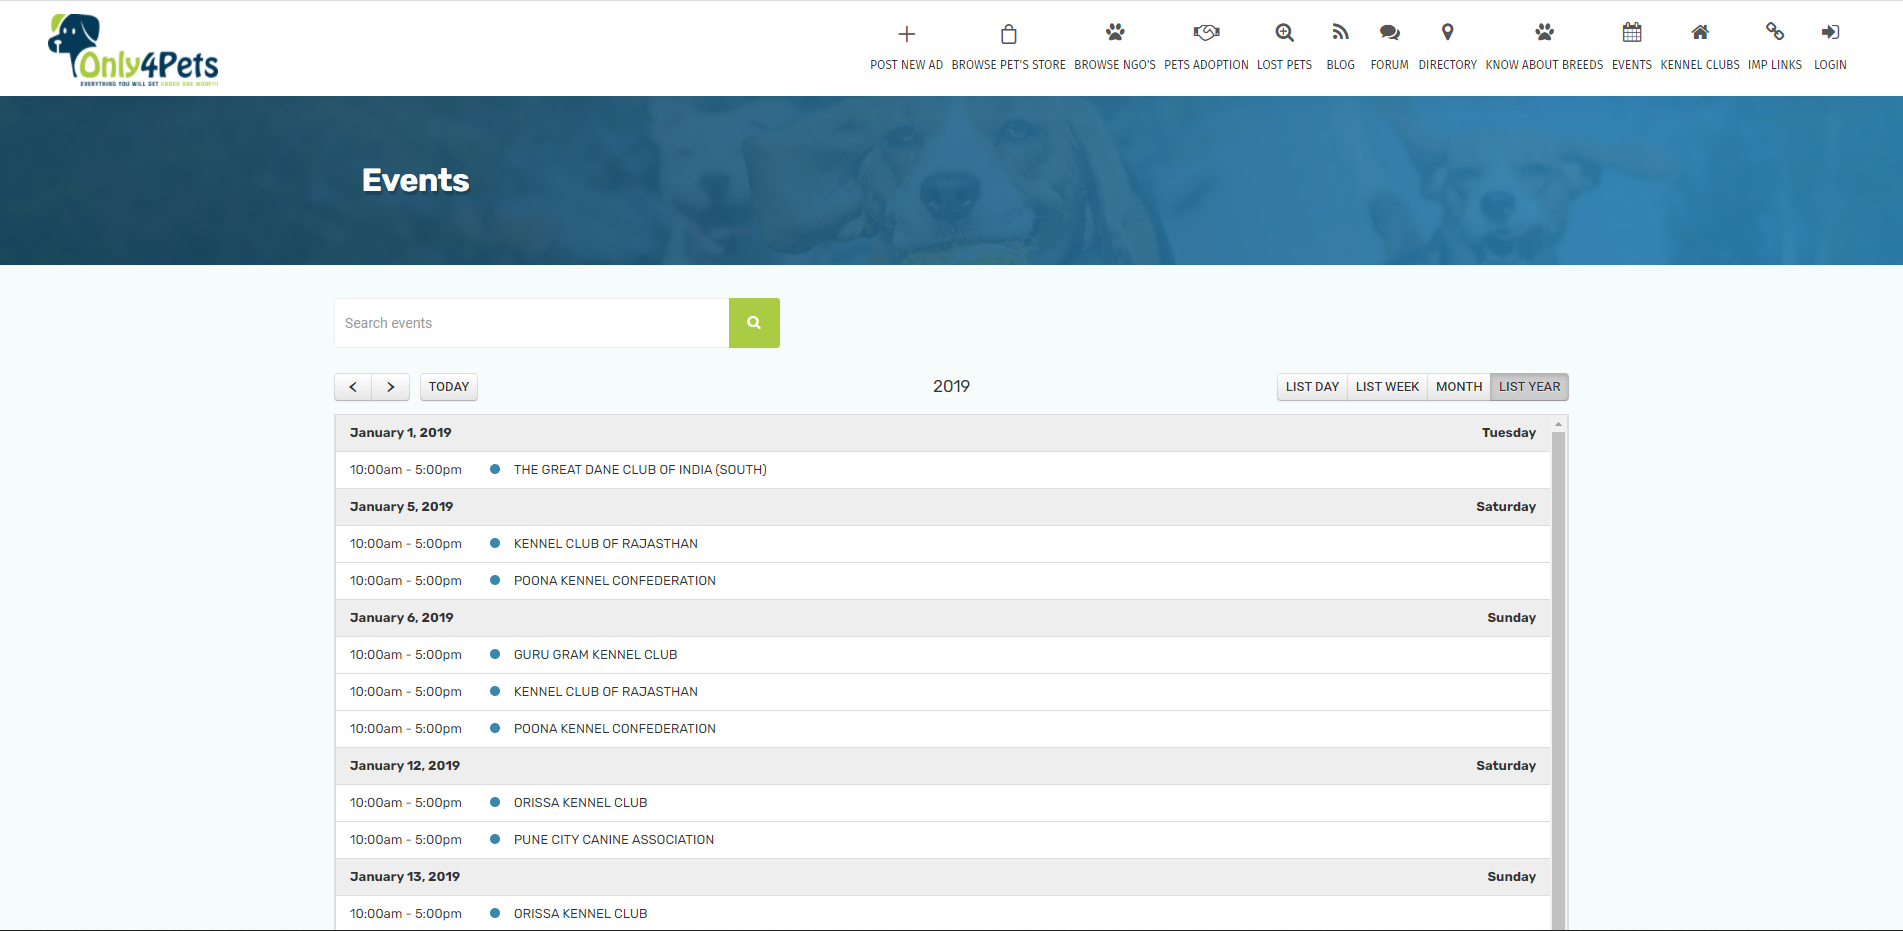Image resolution: width=1903 pixels, height=931 pixels.
Task: Click the scrollbar up arrow in events list
Action: point(1558,424)
